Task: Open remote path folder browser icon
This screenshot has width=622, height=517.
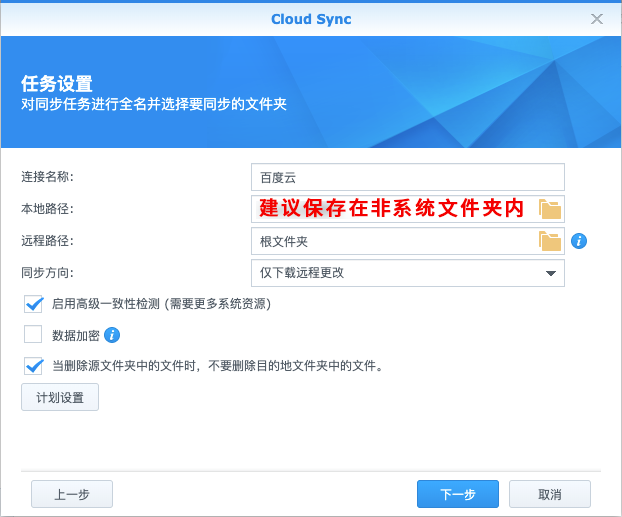Action: (550, 241)
